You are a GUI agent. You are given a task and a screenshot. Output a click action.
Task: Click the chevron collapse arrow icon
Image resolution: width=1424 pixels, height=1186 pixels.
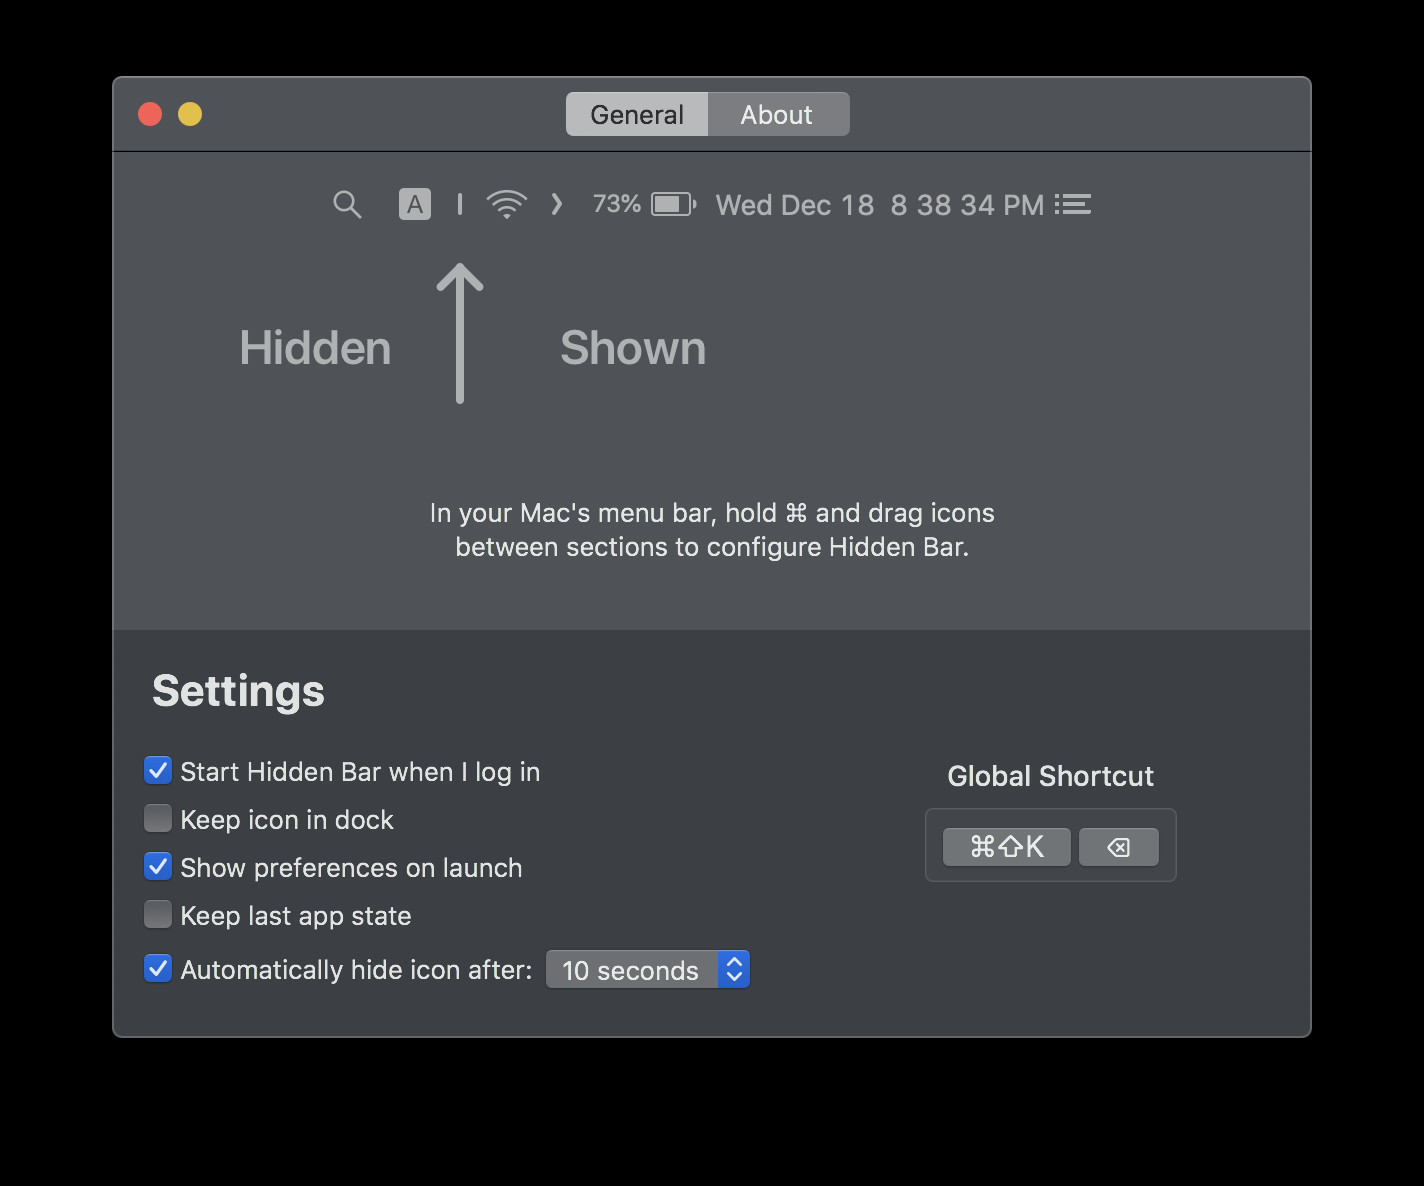557,204
